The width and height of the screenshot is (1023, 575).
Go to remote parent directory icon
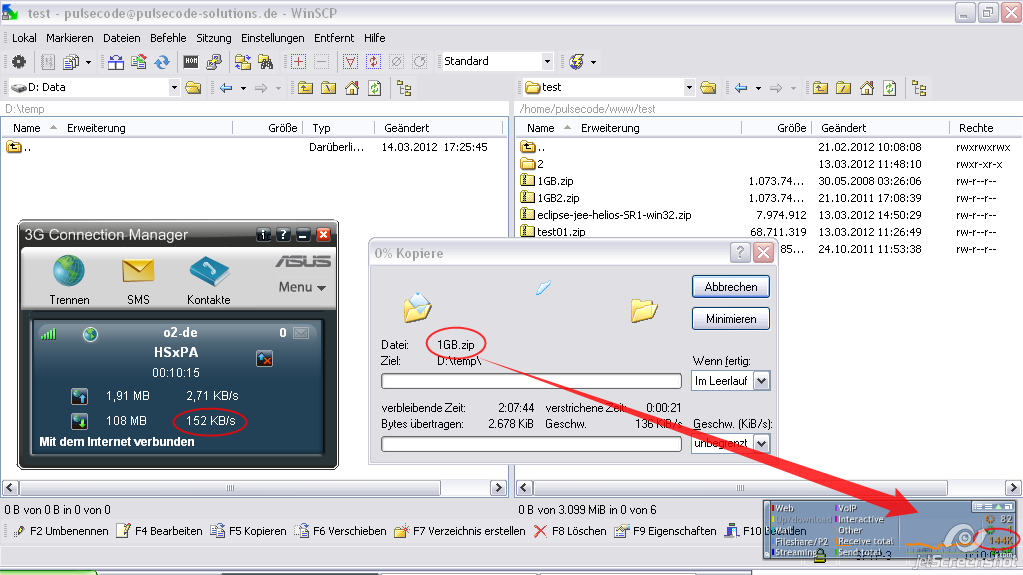pos(820,87)
